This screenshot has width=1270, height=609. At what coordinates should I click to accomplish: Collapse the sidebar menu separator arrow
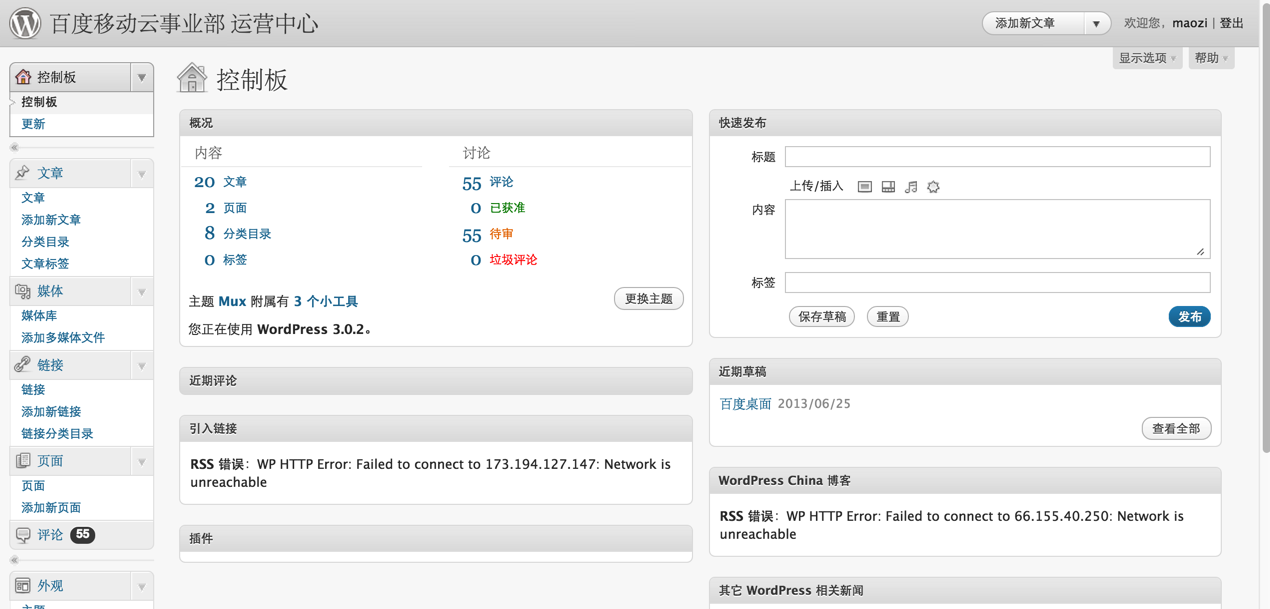[14, 148]
